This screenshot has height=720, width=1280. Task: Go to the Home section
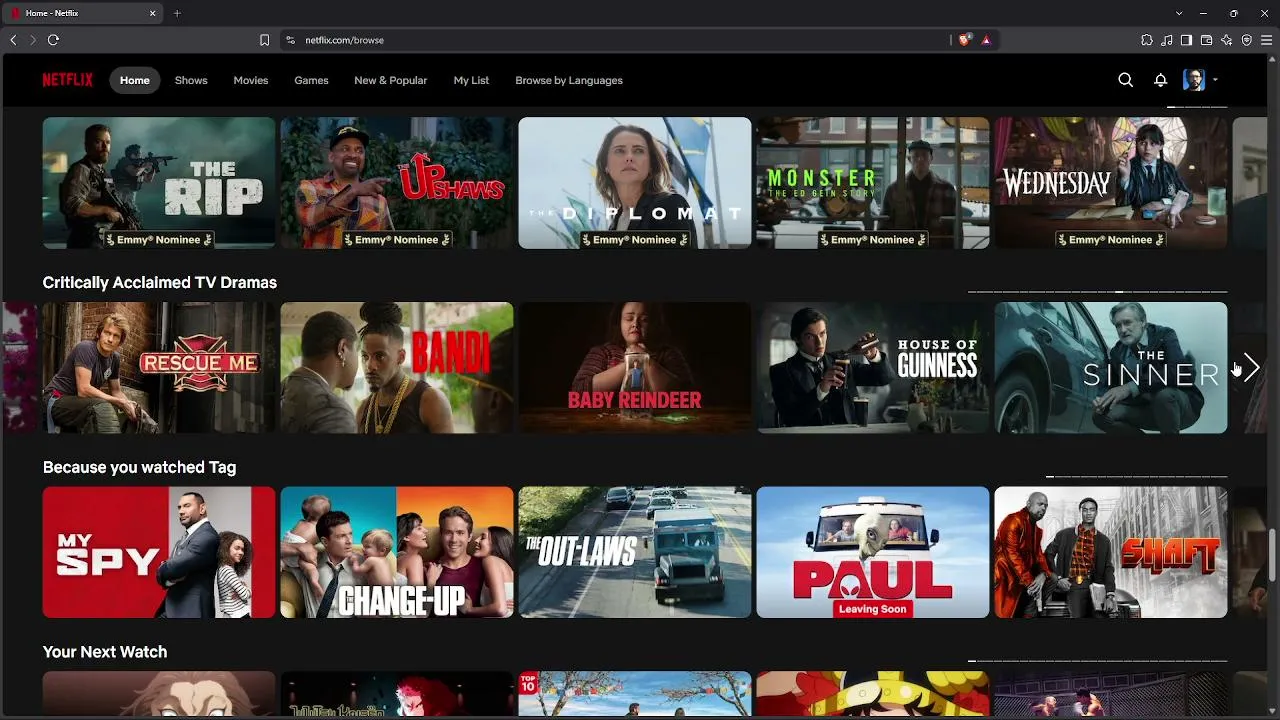pyautogui.click(x=135, y=80)
